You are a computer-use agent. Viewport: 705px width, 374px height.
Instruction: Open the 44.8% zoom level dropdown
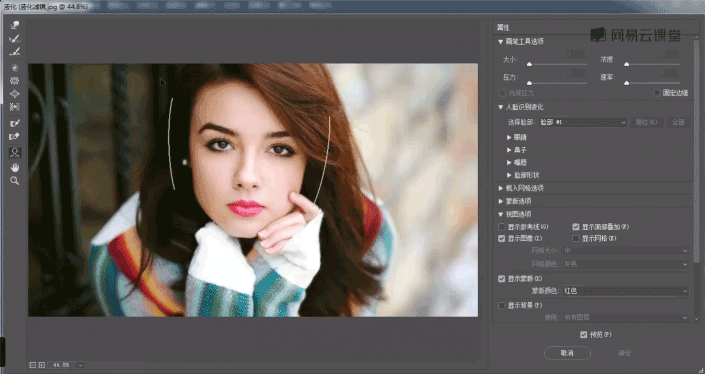[80, 365]
